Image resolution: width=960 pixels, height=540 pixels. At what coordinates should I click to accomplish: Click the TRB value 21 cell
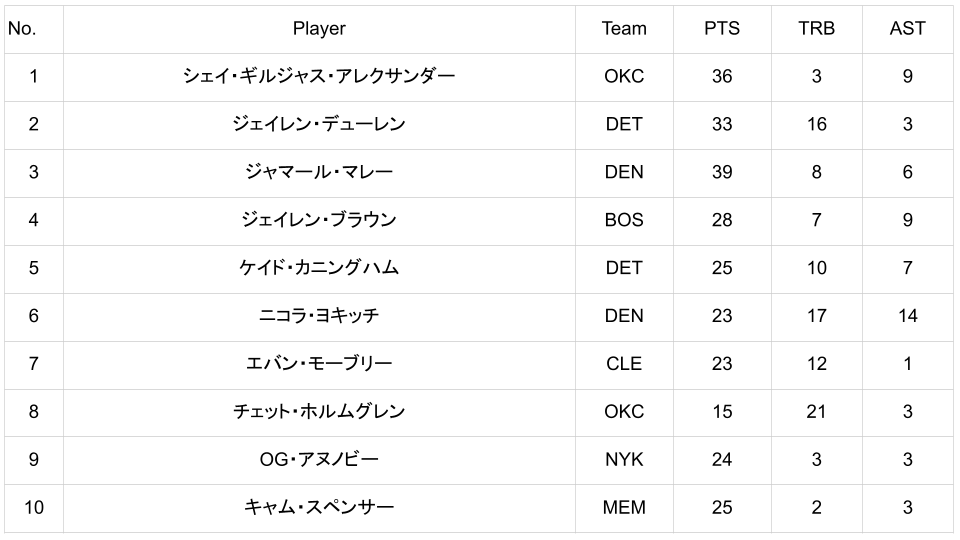[816, 412]
